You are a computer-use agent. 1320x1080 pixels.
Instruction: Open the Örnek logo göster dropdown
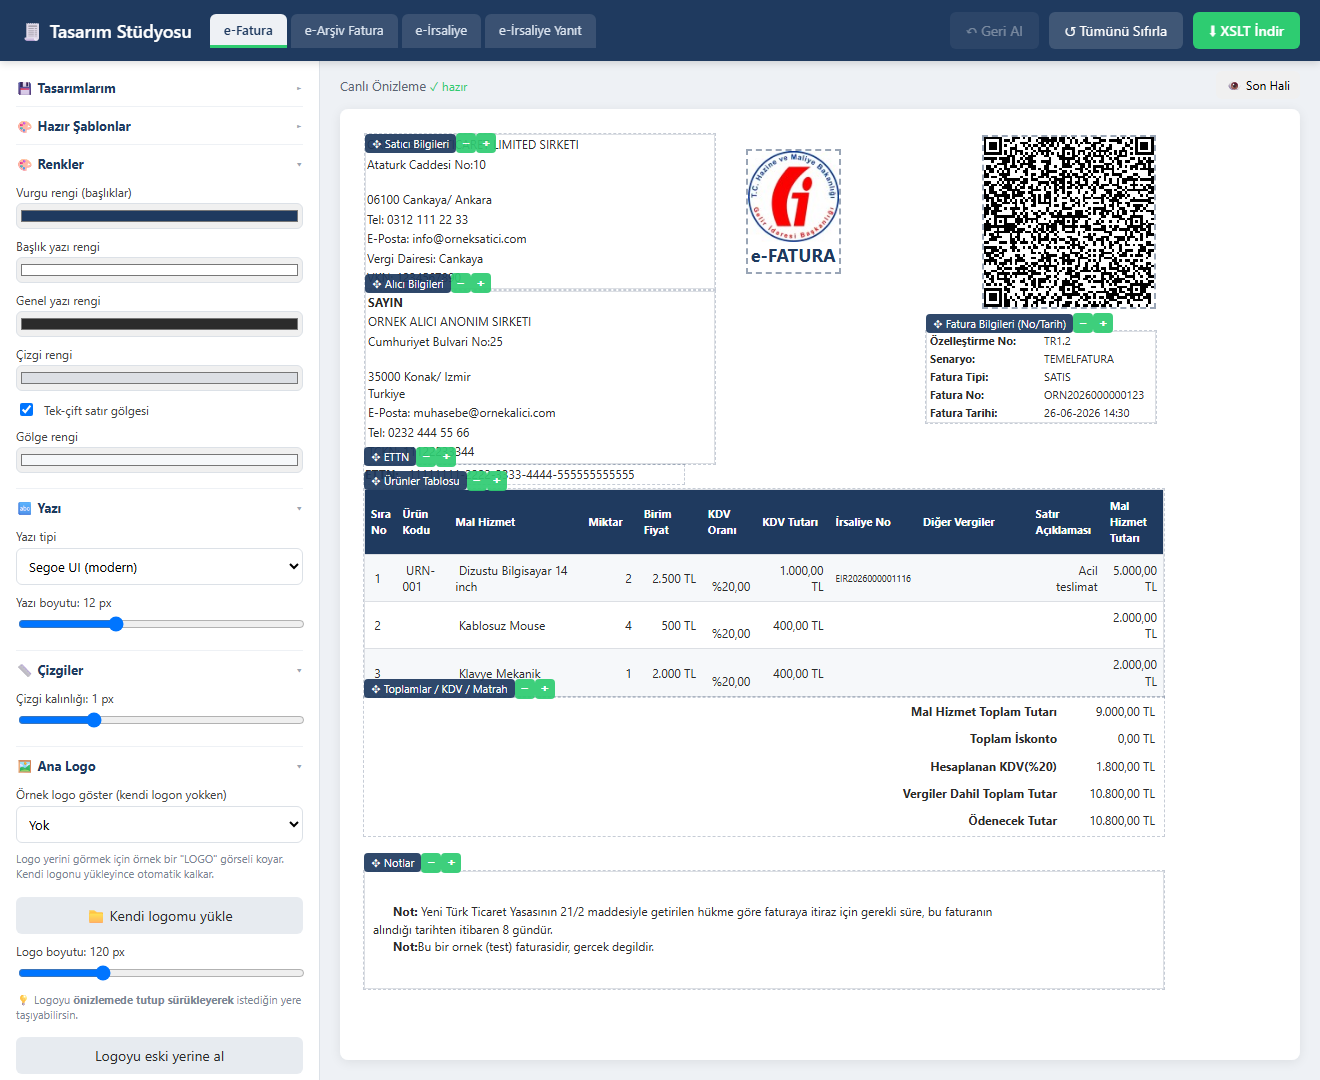tap(159, 825)
